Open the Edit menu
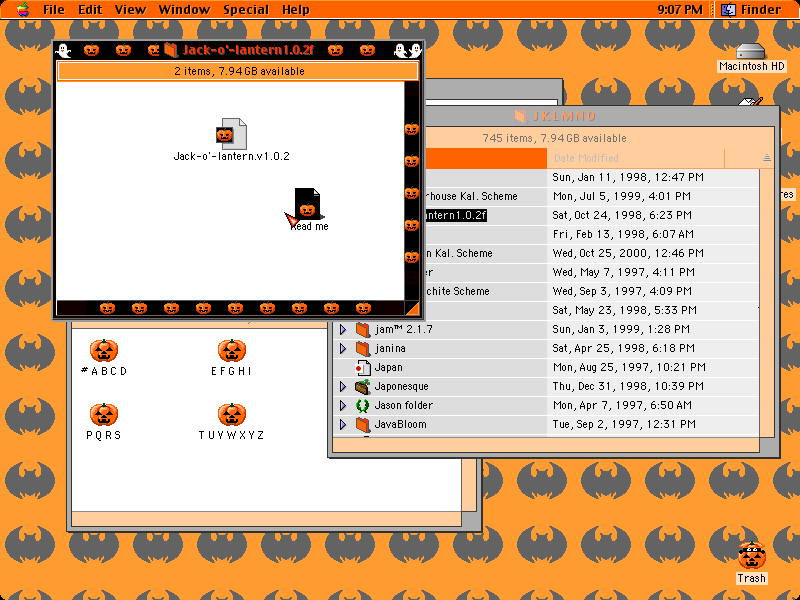The width and height of the screenshot is (800, 600). tap(90, 10)
